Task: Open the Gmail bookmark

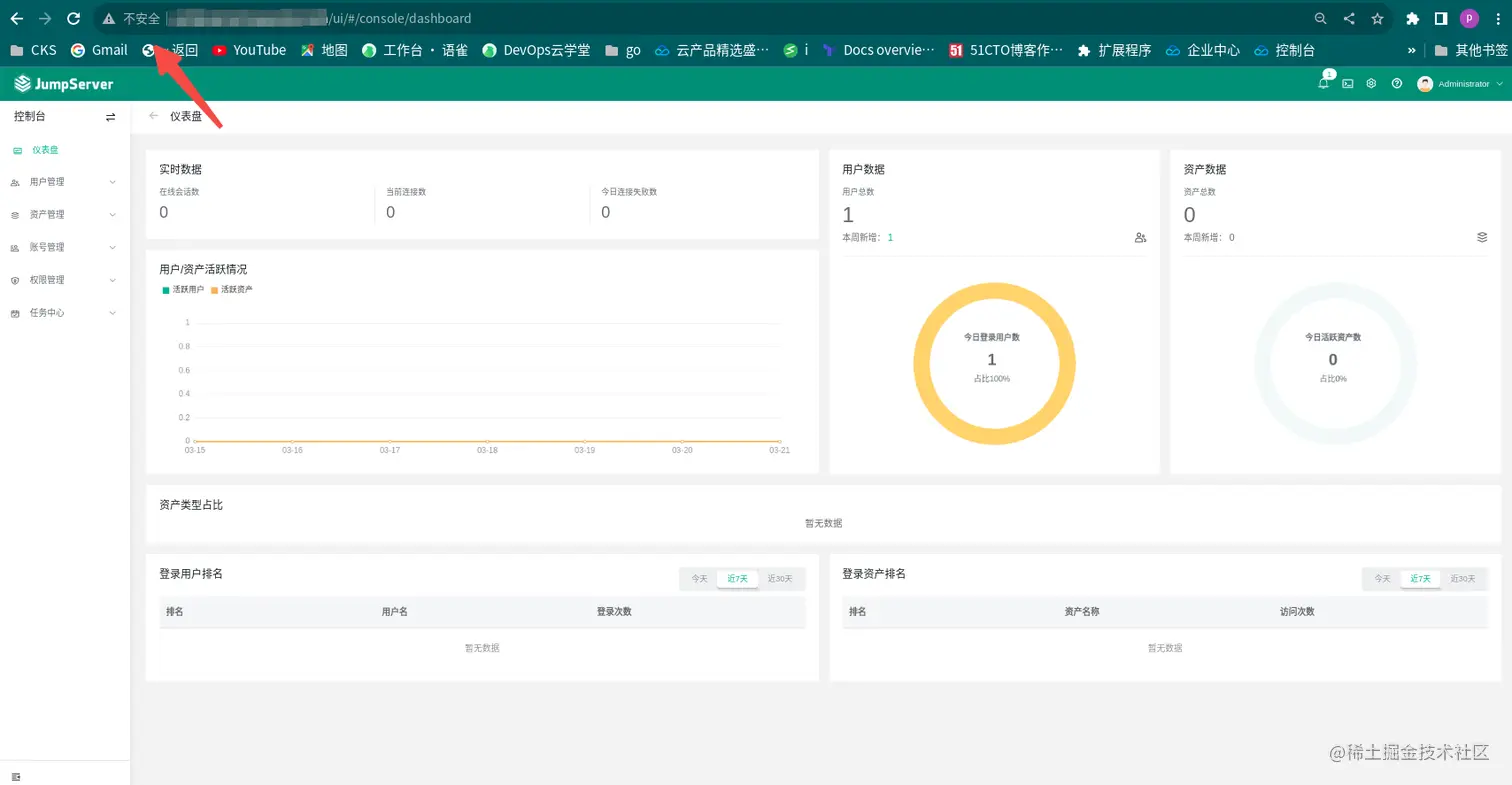Action: click(x=99, y=50)
